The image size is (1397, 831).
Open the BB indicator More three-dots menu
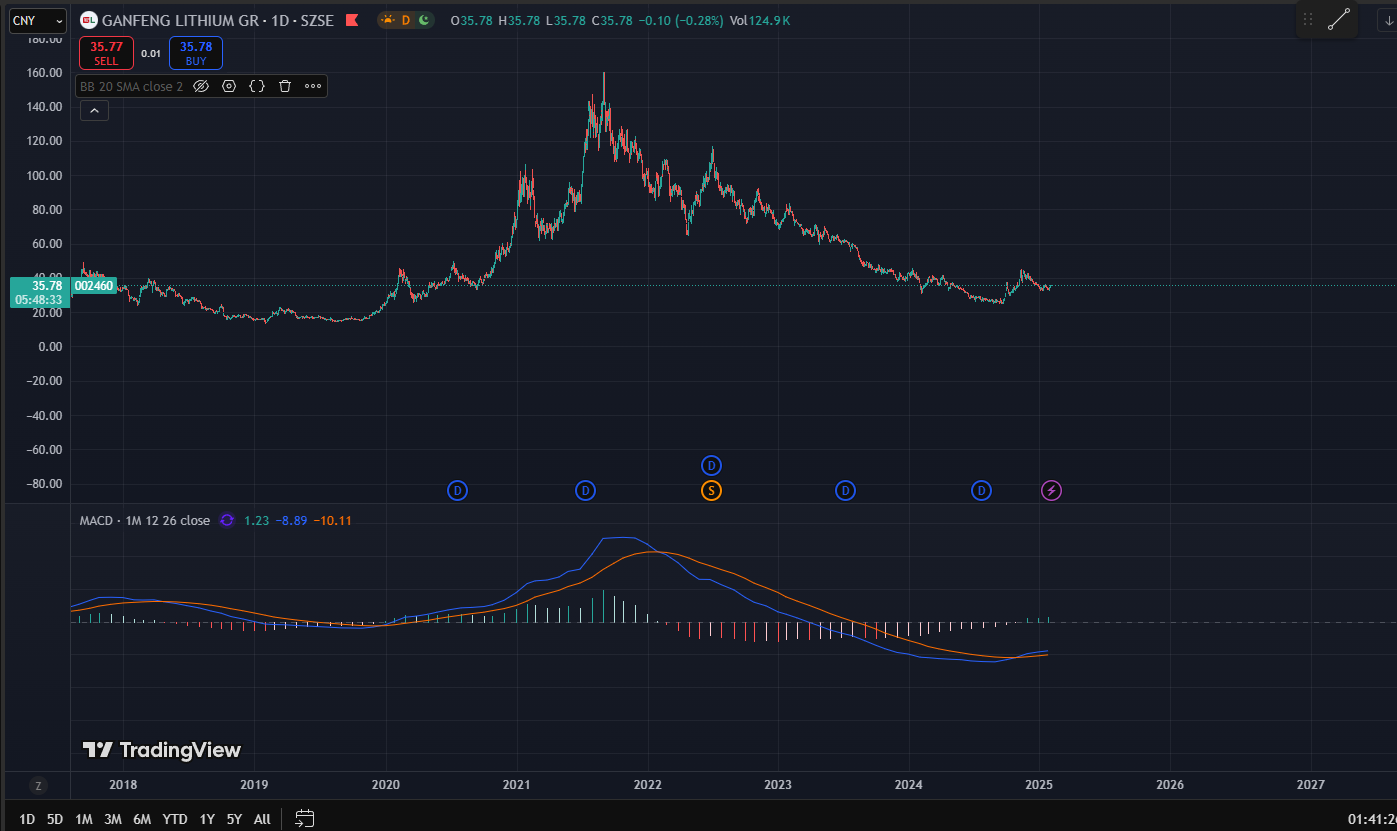point(313,86)
